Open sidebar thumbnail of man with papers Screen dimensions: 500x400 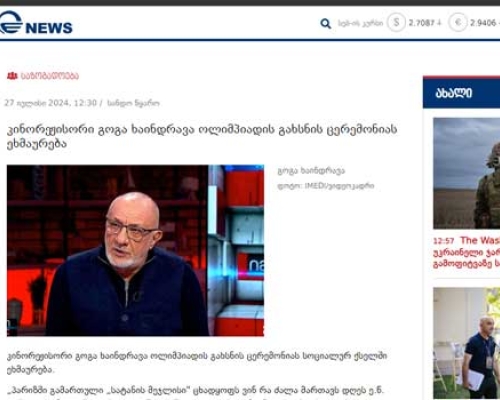467,343
